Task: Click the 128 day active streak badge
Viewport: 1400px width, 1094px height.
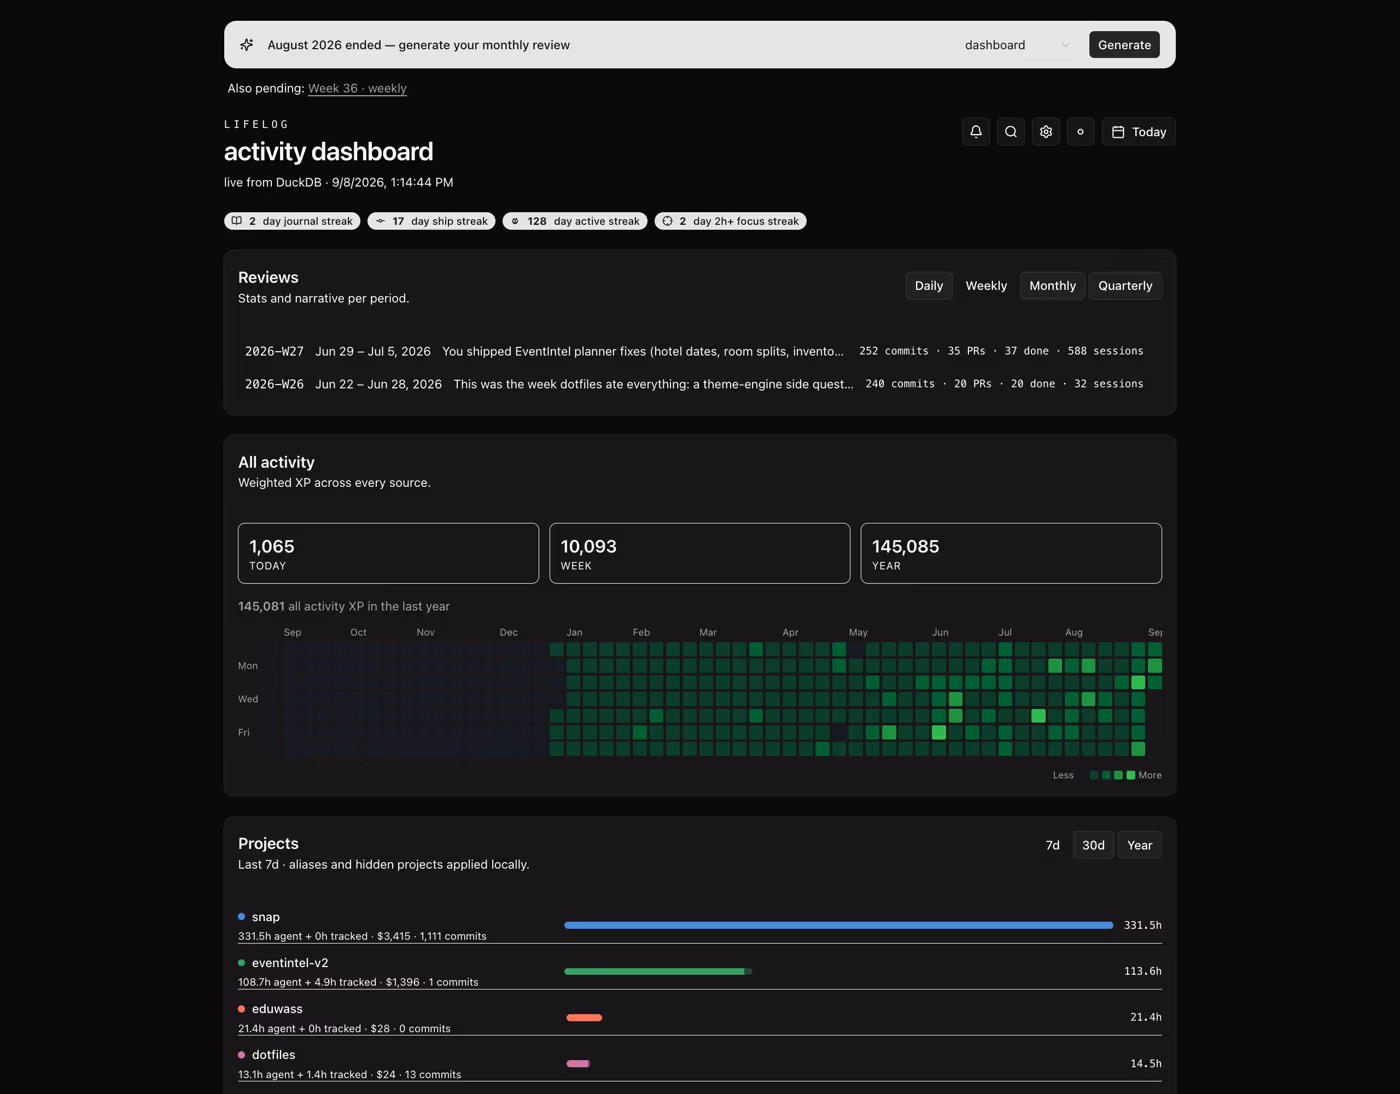Action: (x=575, y=221)
